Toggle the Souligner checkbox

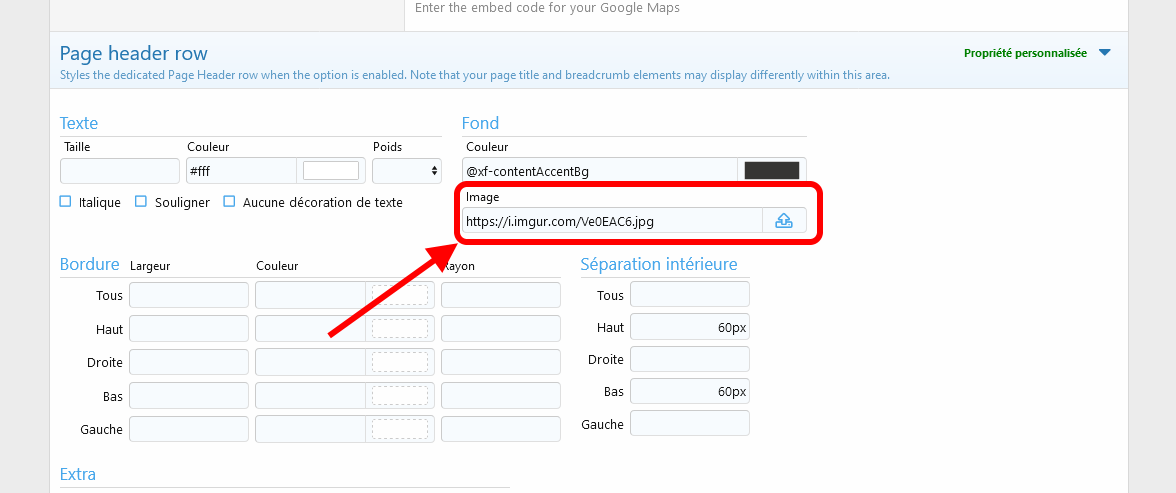(x=141, y=202)
